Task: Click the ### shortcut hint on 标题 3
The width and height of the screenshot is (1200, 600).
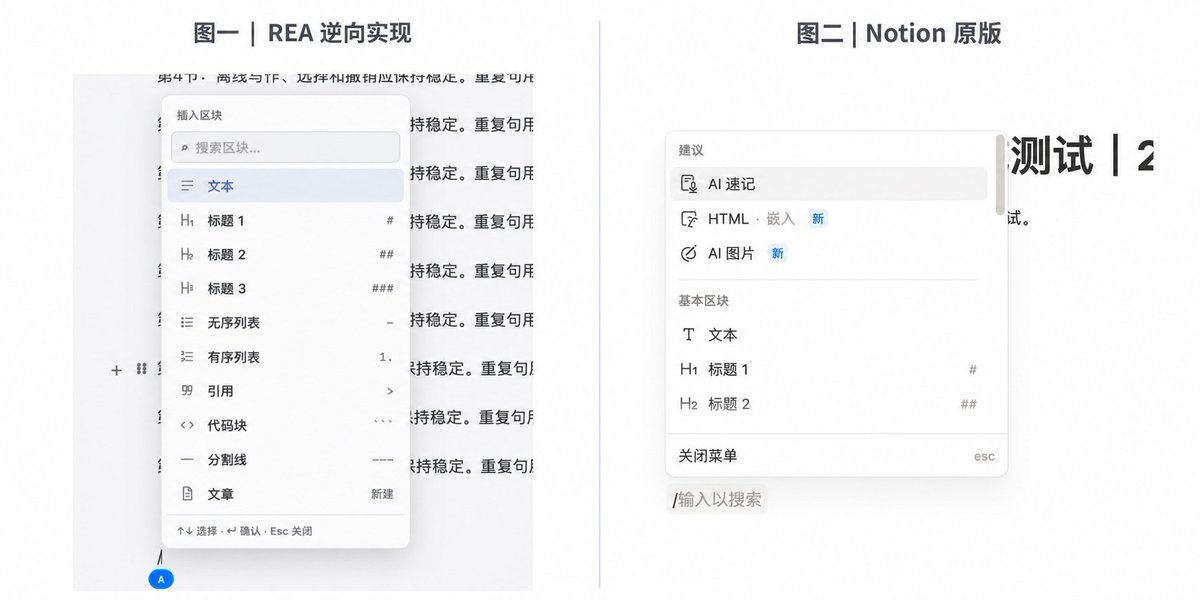Action: point(383,288)
